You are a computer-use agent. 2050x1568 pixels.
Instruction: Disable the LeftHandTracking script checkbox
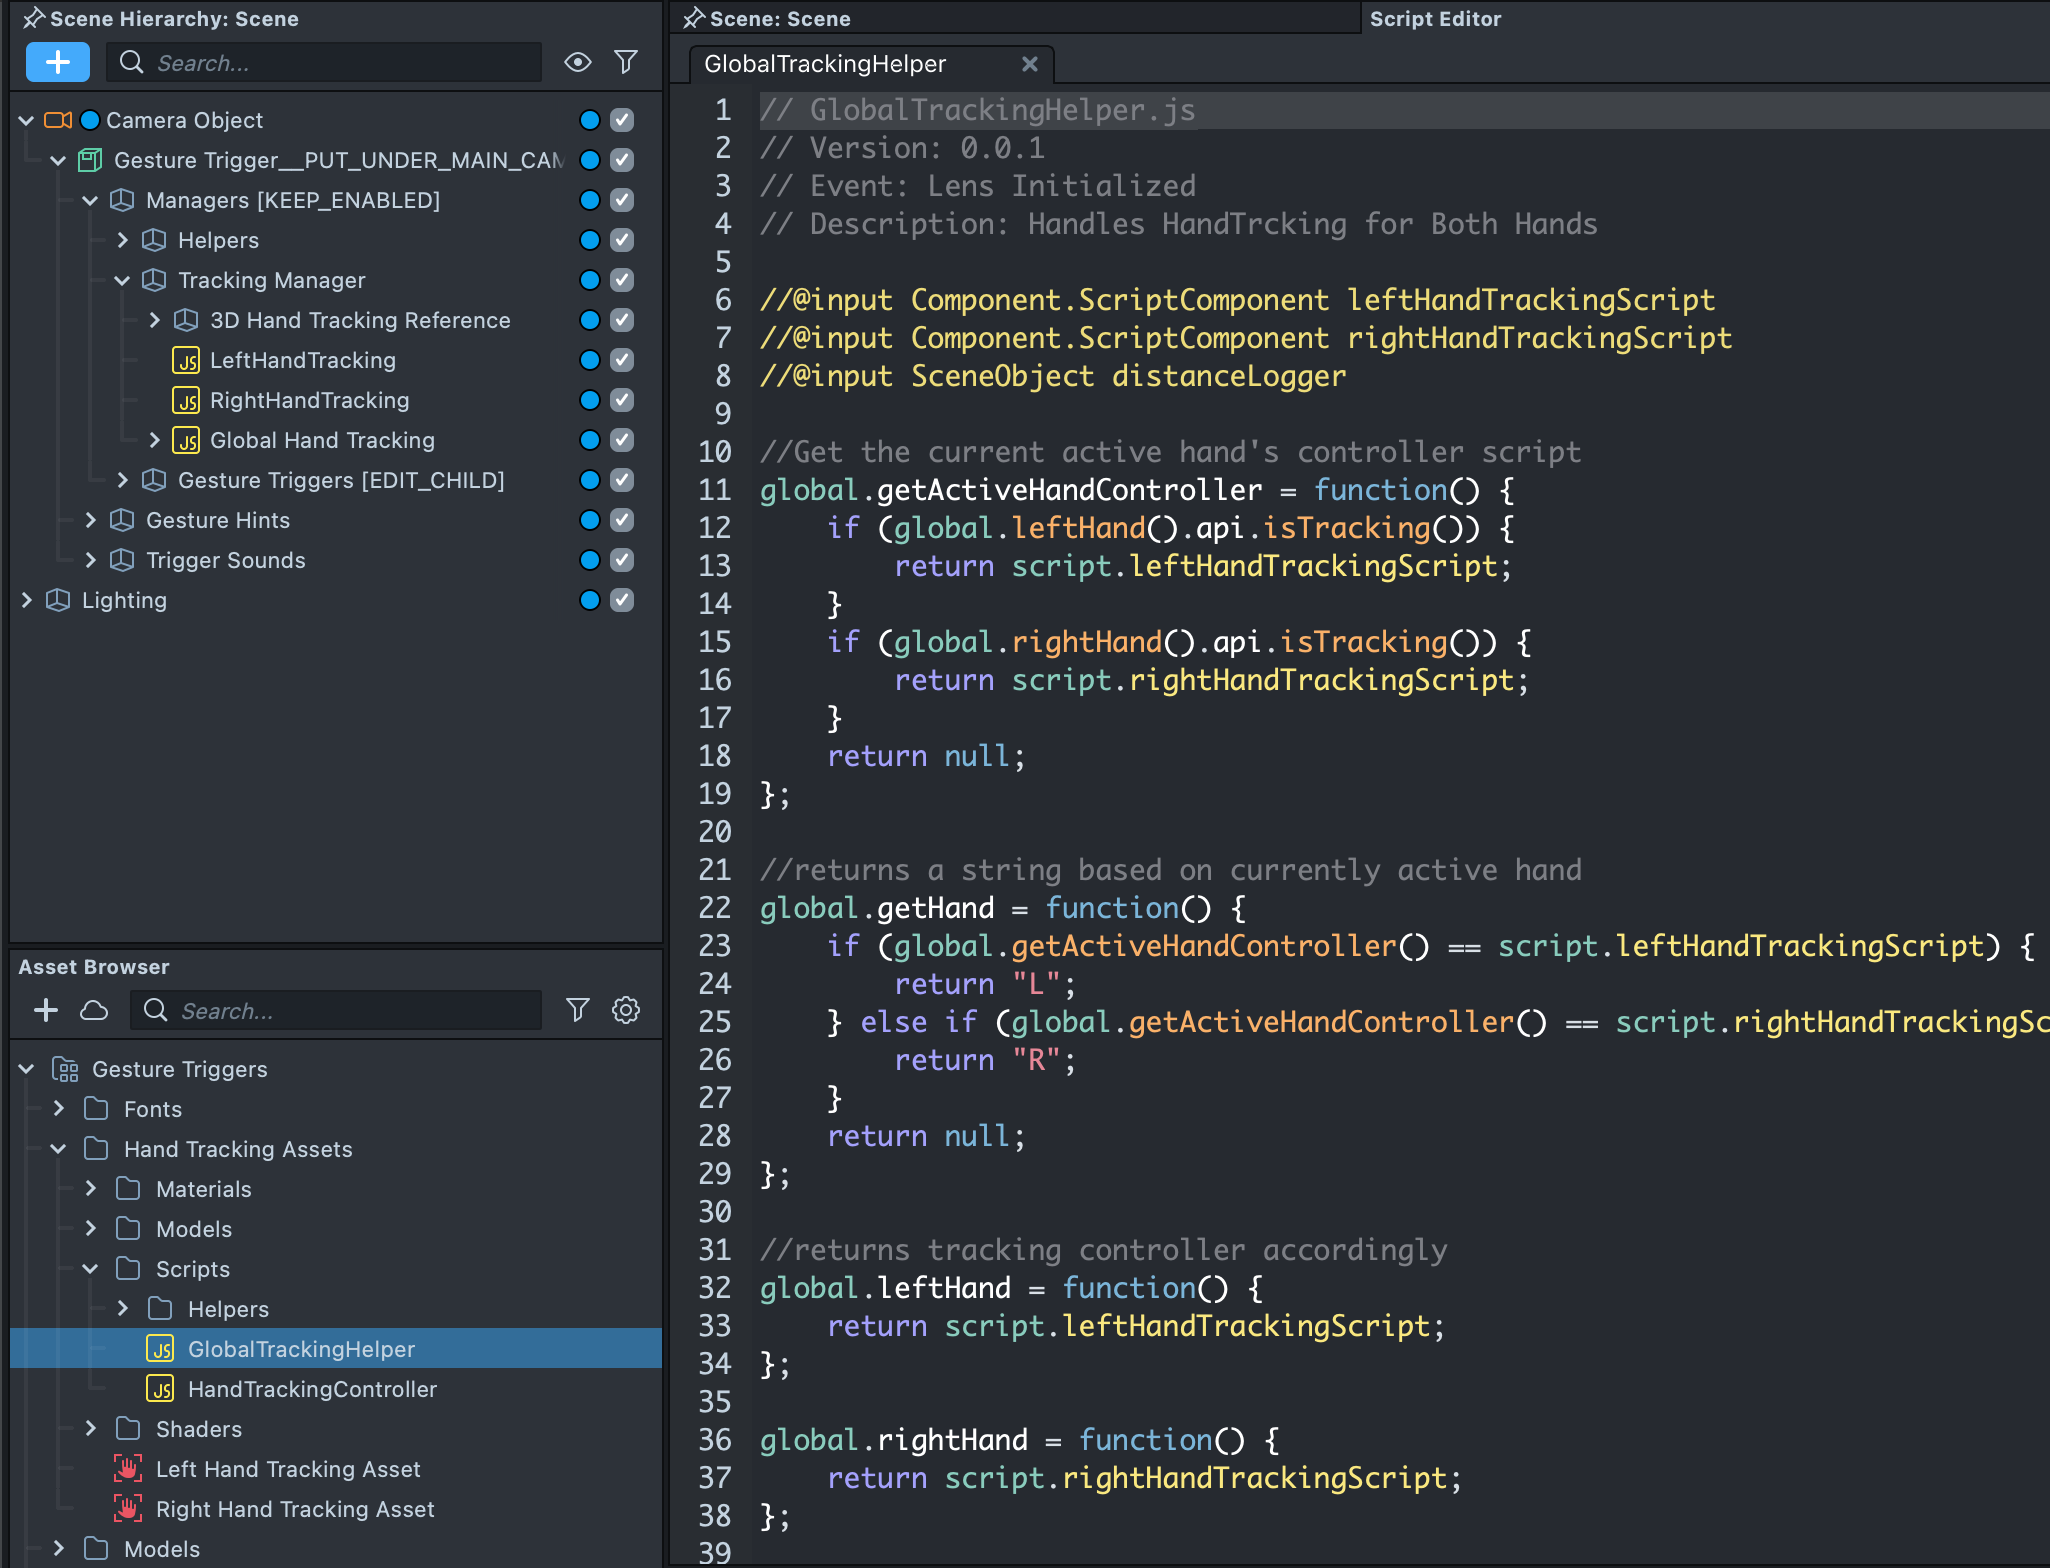(622, 360)
